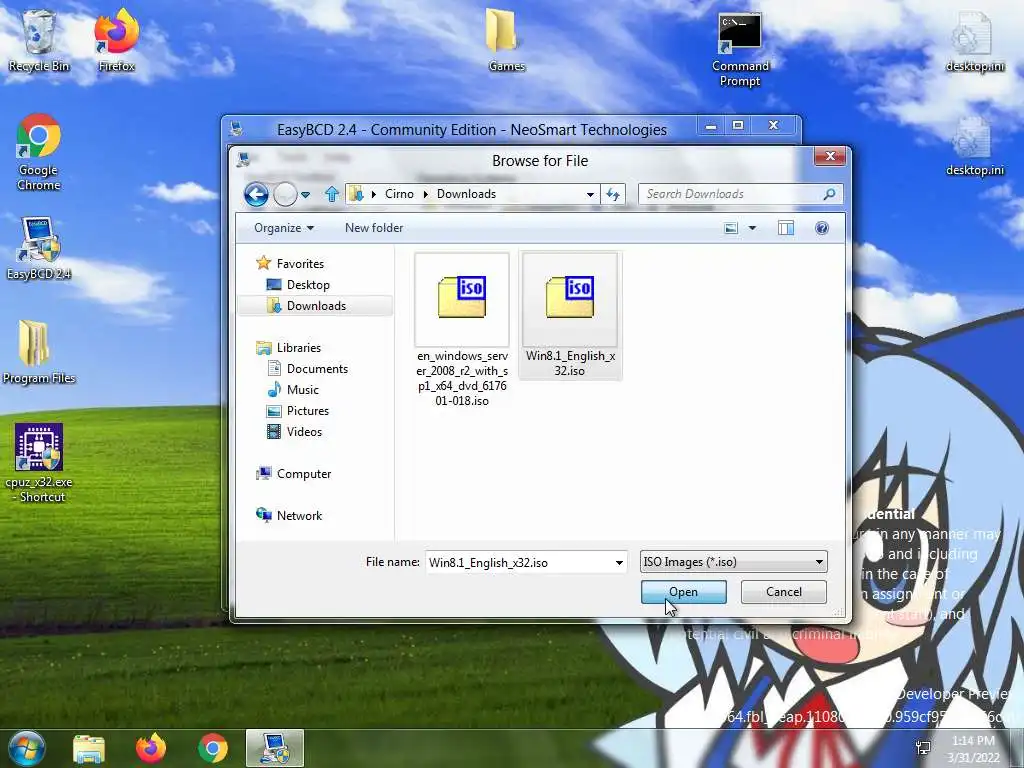Open the Command Prompt desktop shortcut

tap(740, 50)
